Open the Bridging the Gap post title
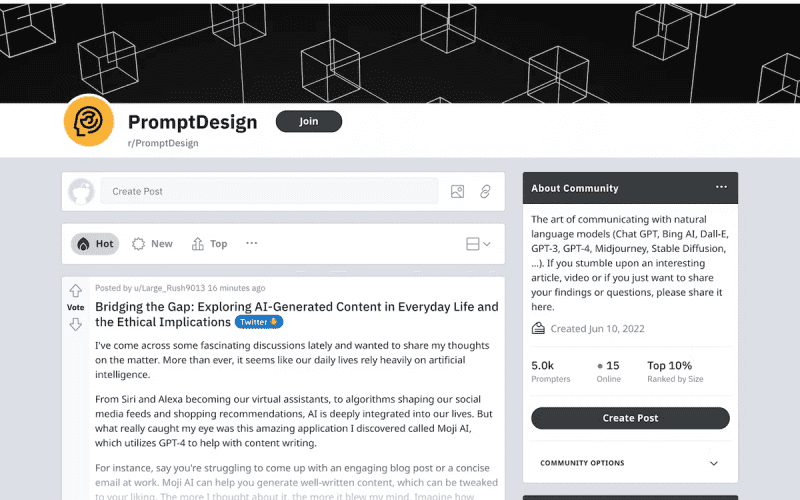 pyautogui.click(x=296, y=314)
